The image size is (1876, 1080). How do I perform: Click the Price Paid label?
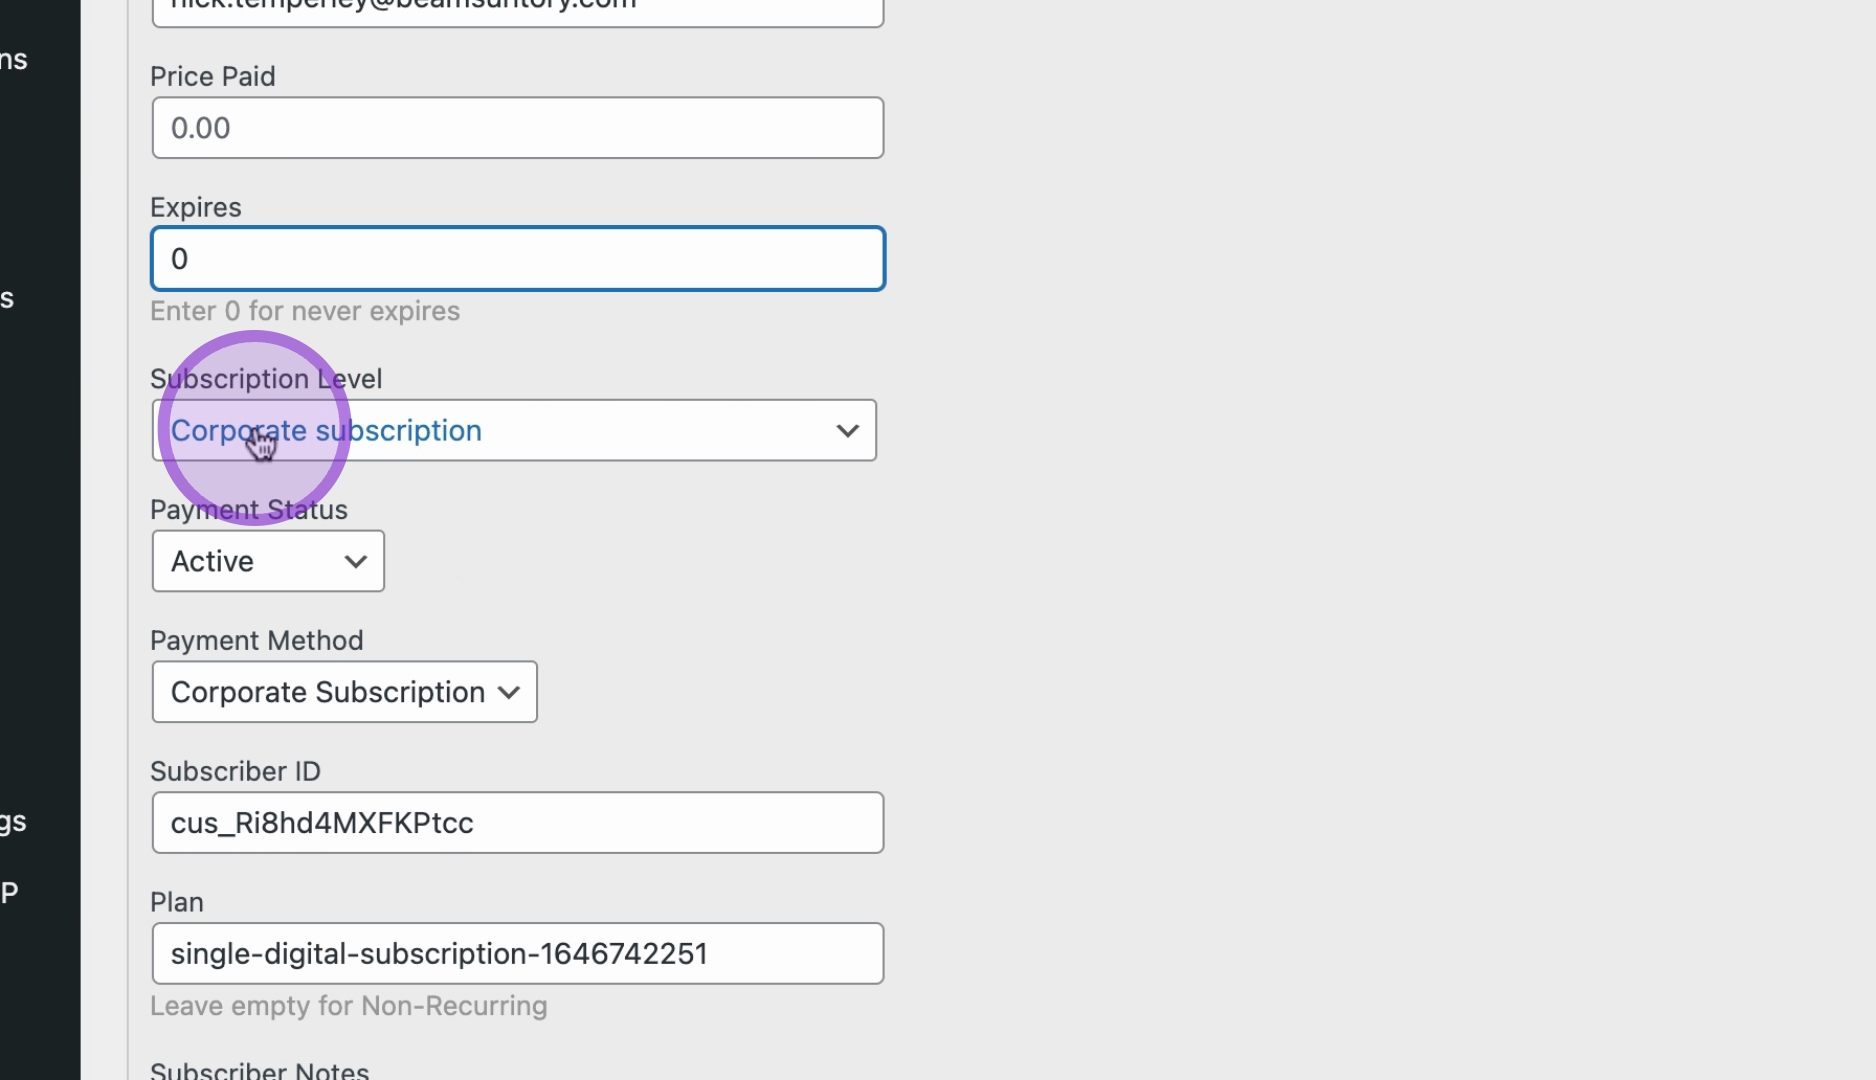[213, 76]
